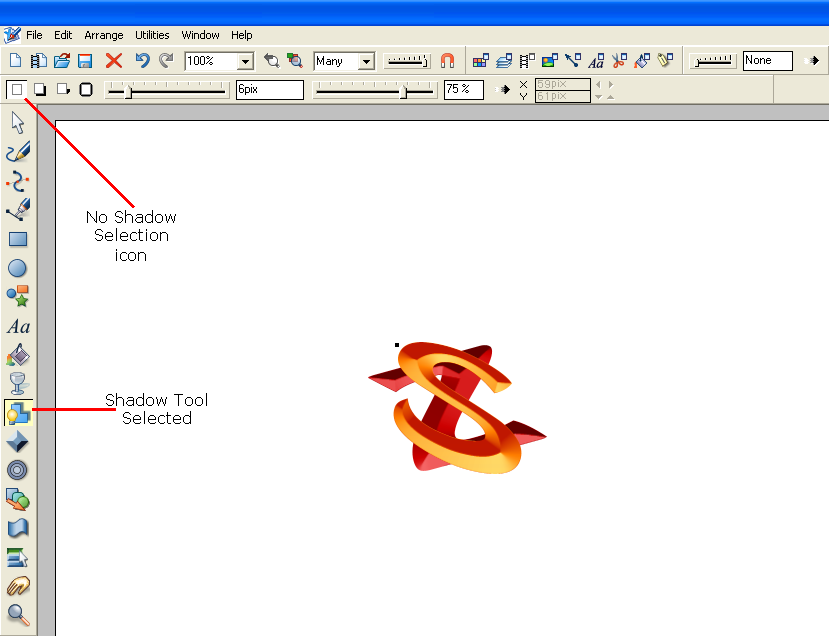Click the 6pix blur field
Viewport: 829px width, 636px height.
click(x=270, y=89)
